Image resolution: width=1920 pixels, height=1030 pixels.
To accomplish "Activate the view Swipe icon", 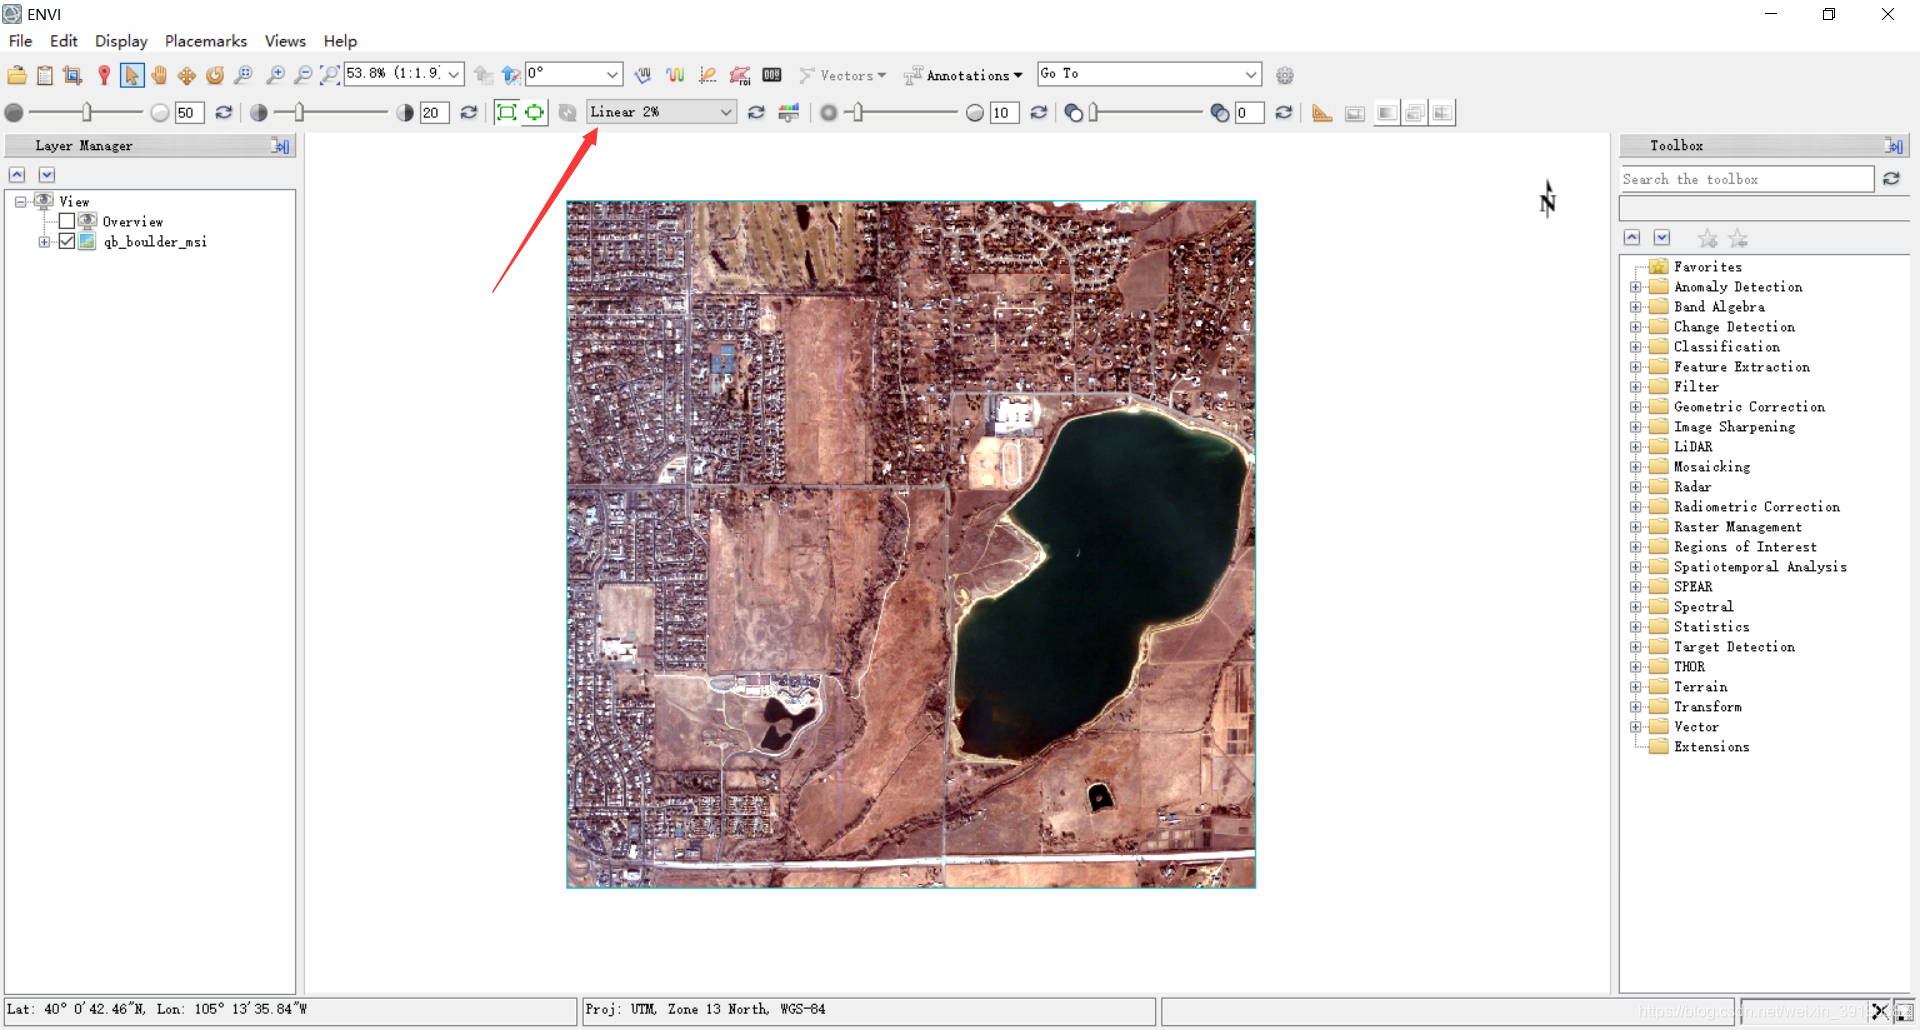I will click(1442, 113).
